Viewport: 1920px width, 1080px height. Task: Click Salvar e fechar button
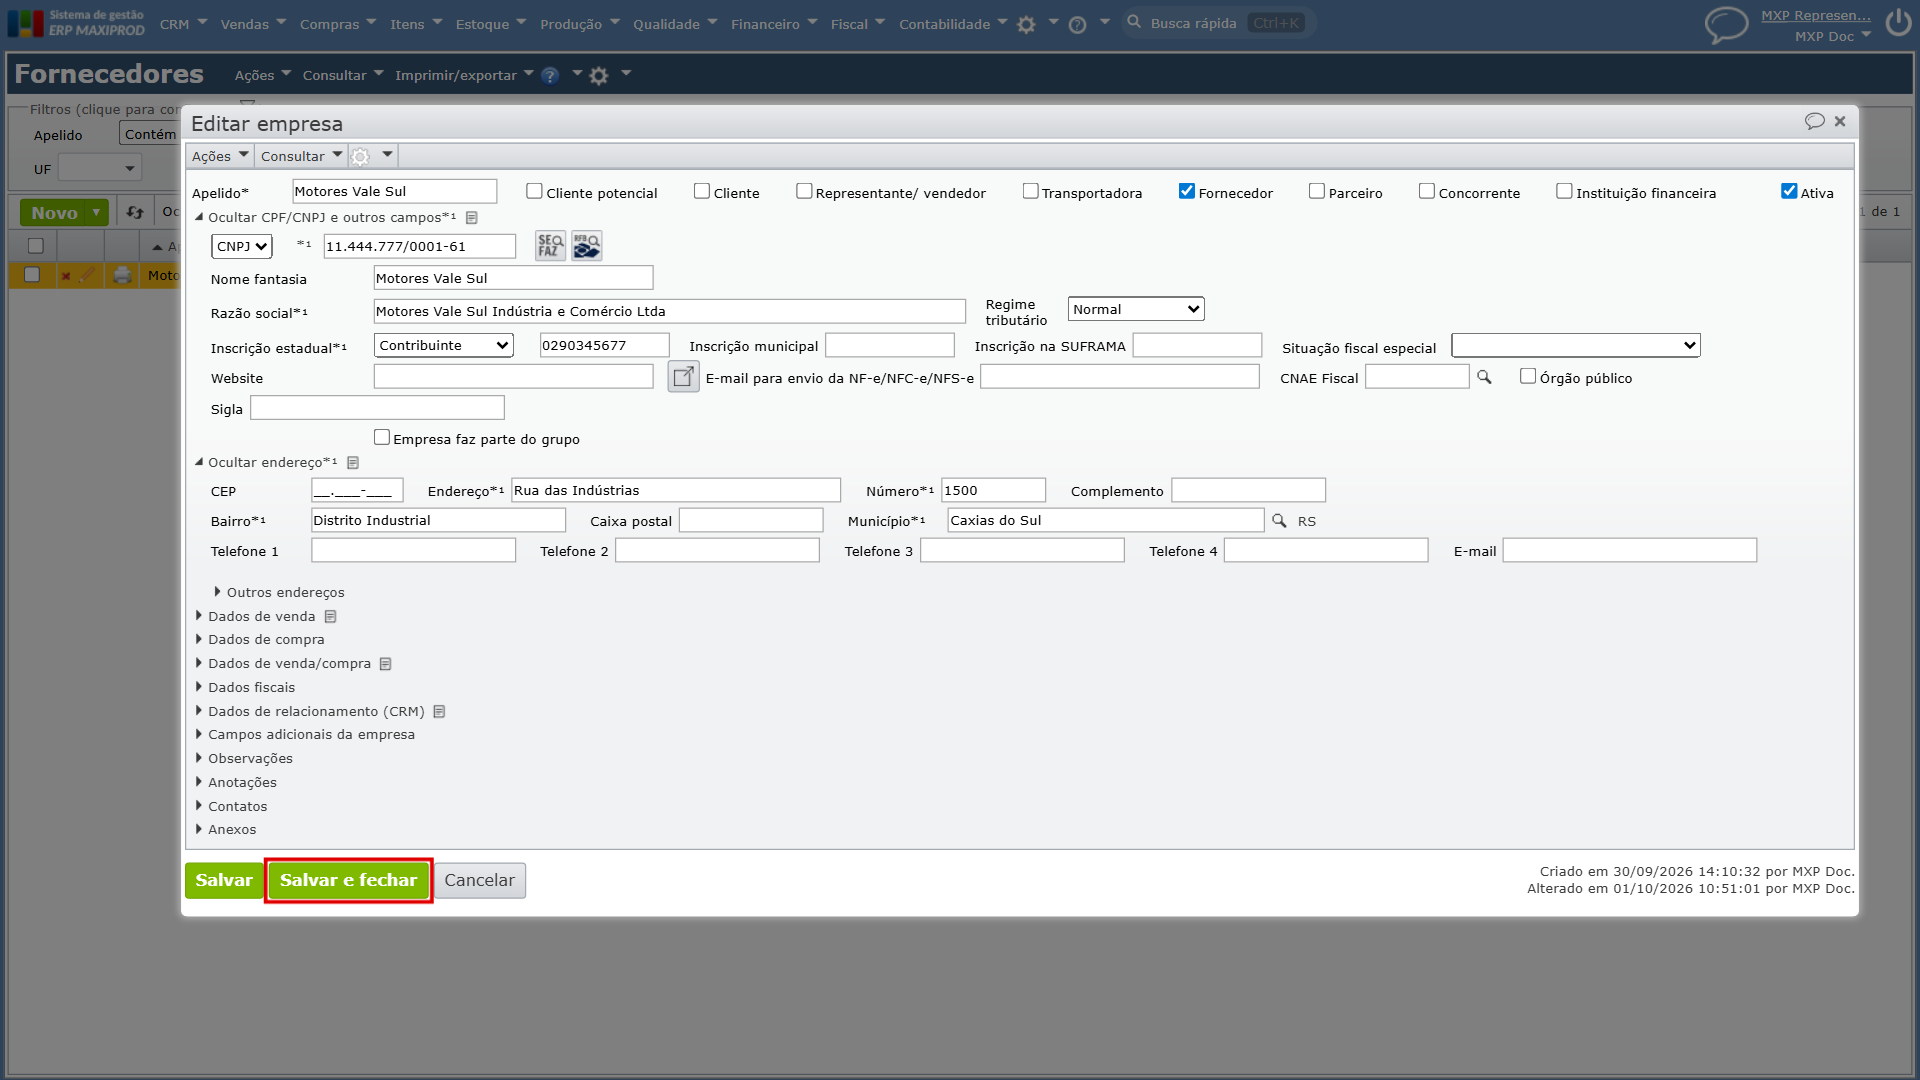pyautogui.click(x=348, y=880)
